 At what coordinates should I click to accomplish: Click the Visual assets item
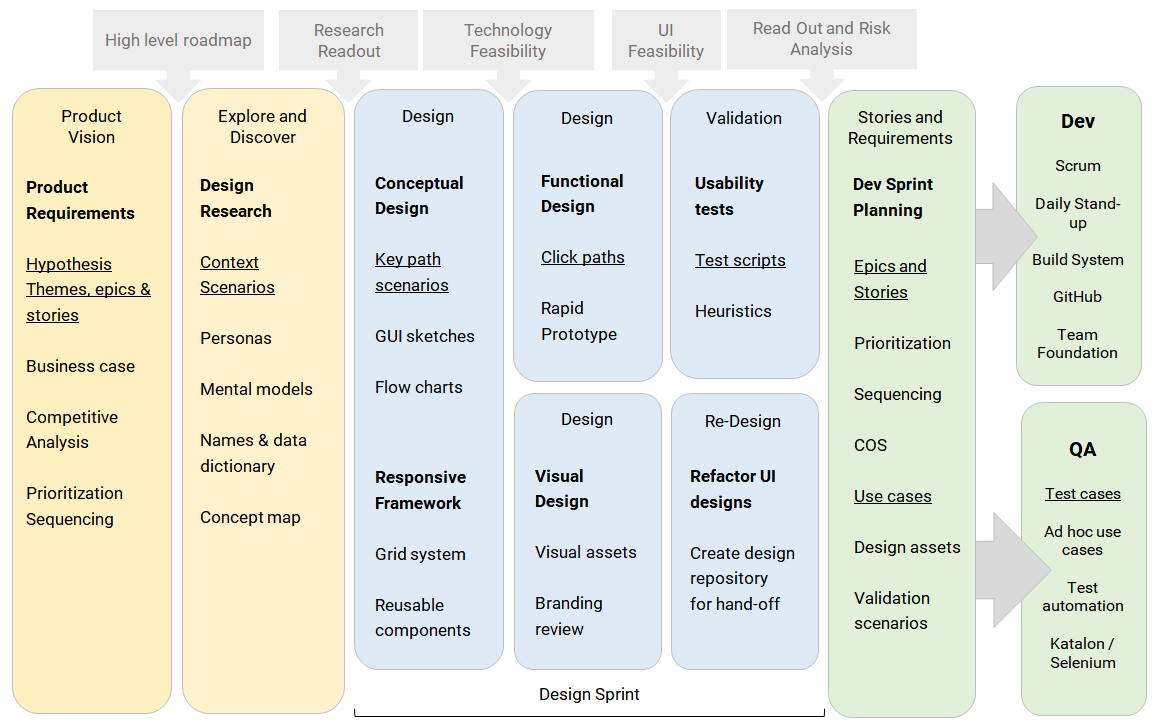tap(585, 552)
